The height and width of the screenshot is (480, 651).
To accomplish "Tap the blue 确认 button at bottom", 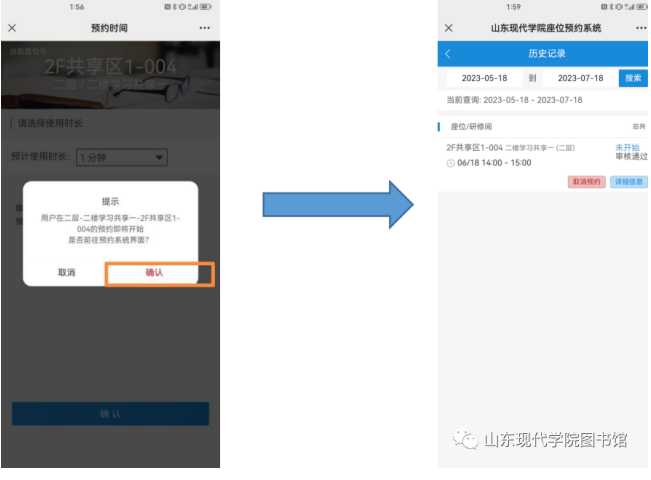I will coord(110,414).
